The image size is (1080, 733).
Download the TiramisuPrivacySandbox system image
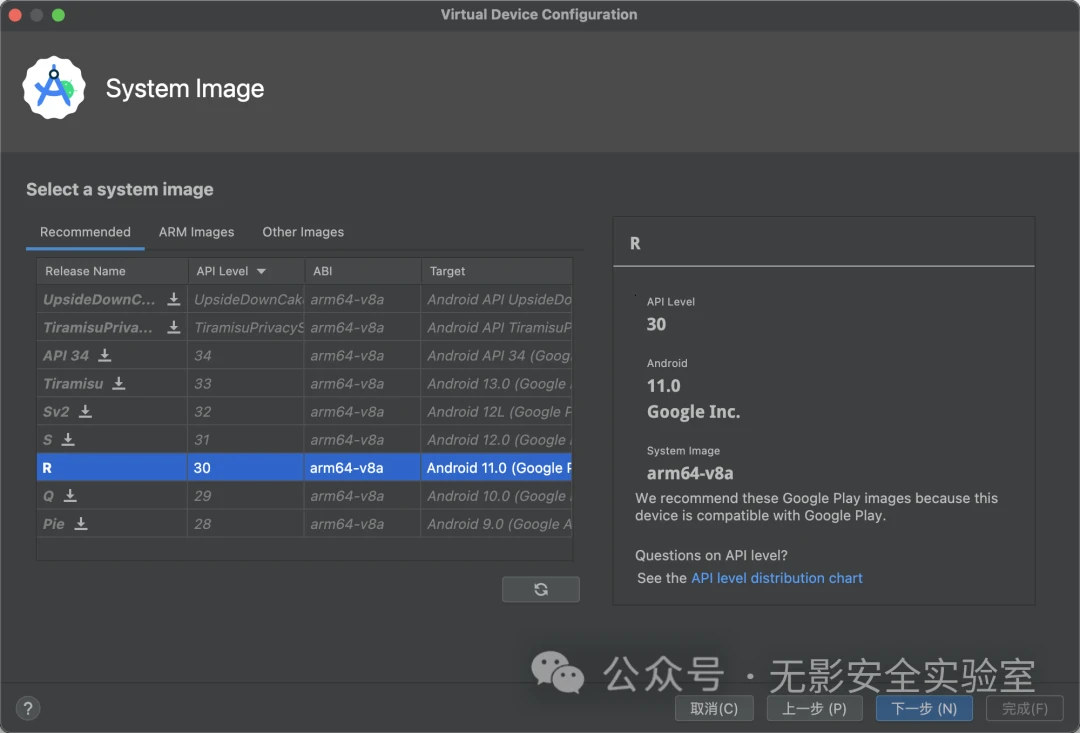[x=174, y=327]
